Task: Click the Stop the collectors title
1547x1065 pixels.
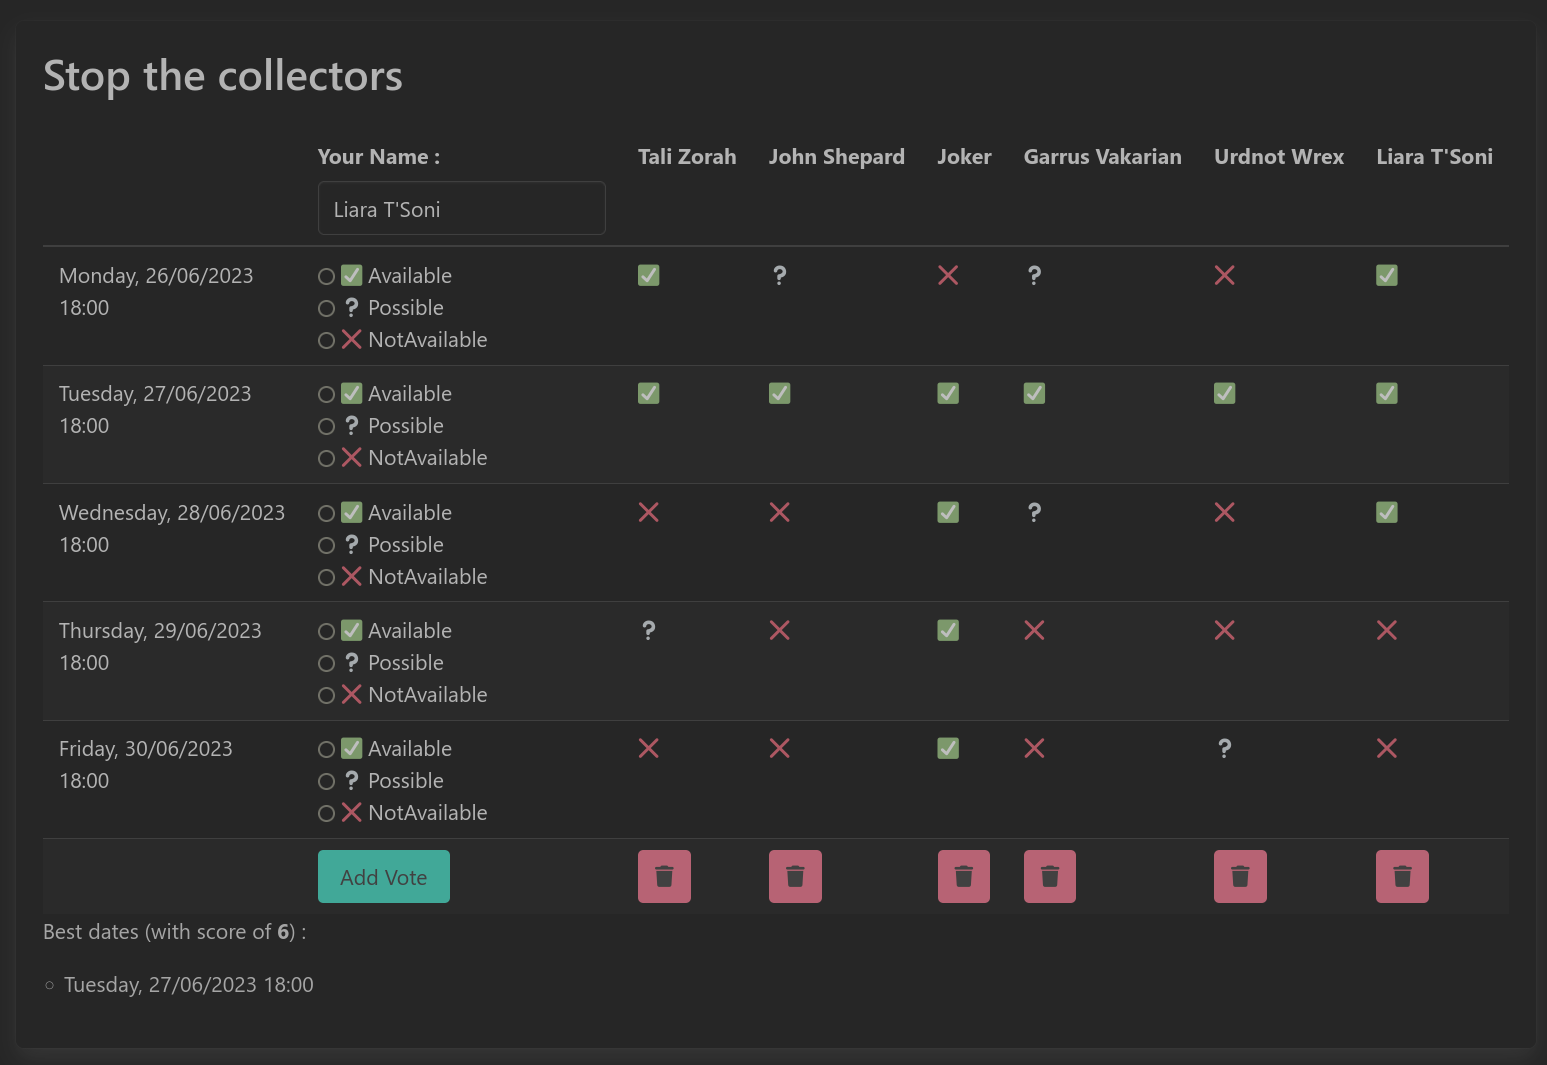Action: coord(223,76)
